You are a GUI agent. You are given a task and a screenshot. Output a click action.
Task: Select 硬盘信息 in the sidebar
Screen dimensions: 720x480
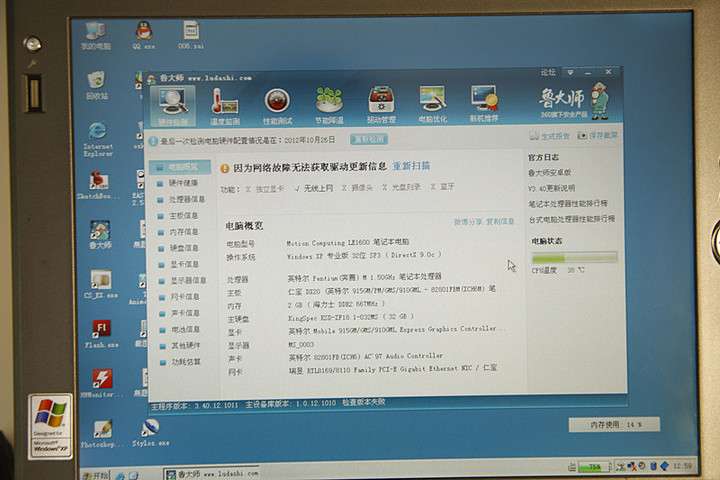coord(178,248)
